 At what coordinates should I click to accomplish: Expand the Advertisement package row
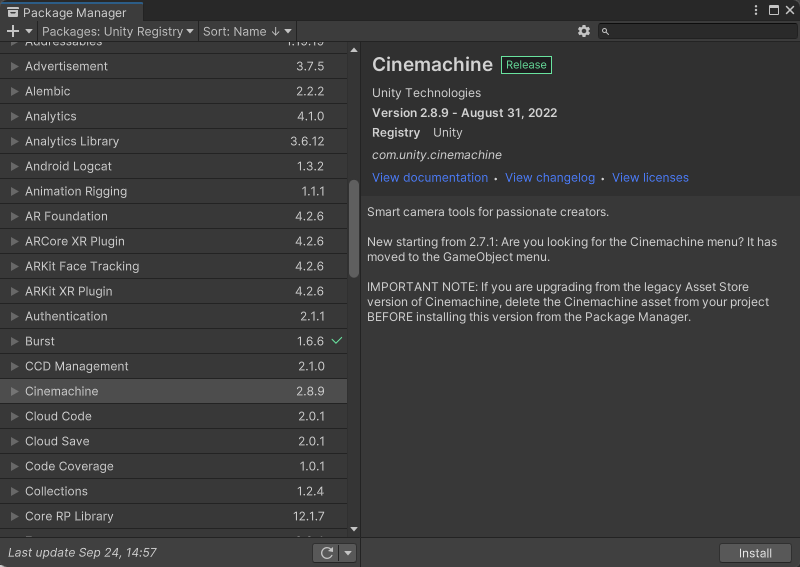click(x=14, y=66)
